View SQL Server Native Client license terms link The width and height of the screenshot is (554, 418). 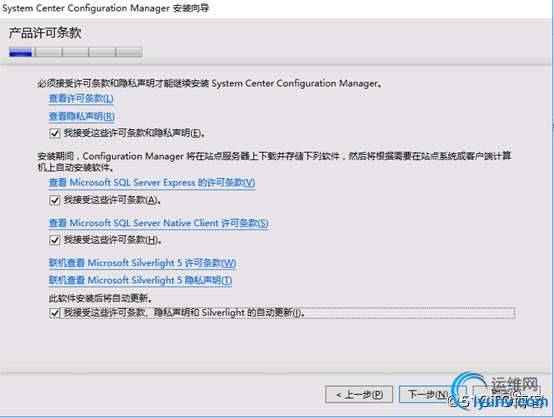click(x=159, y=223)
